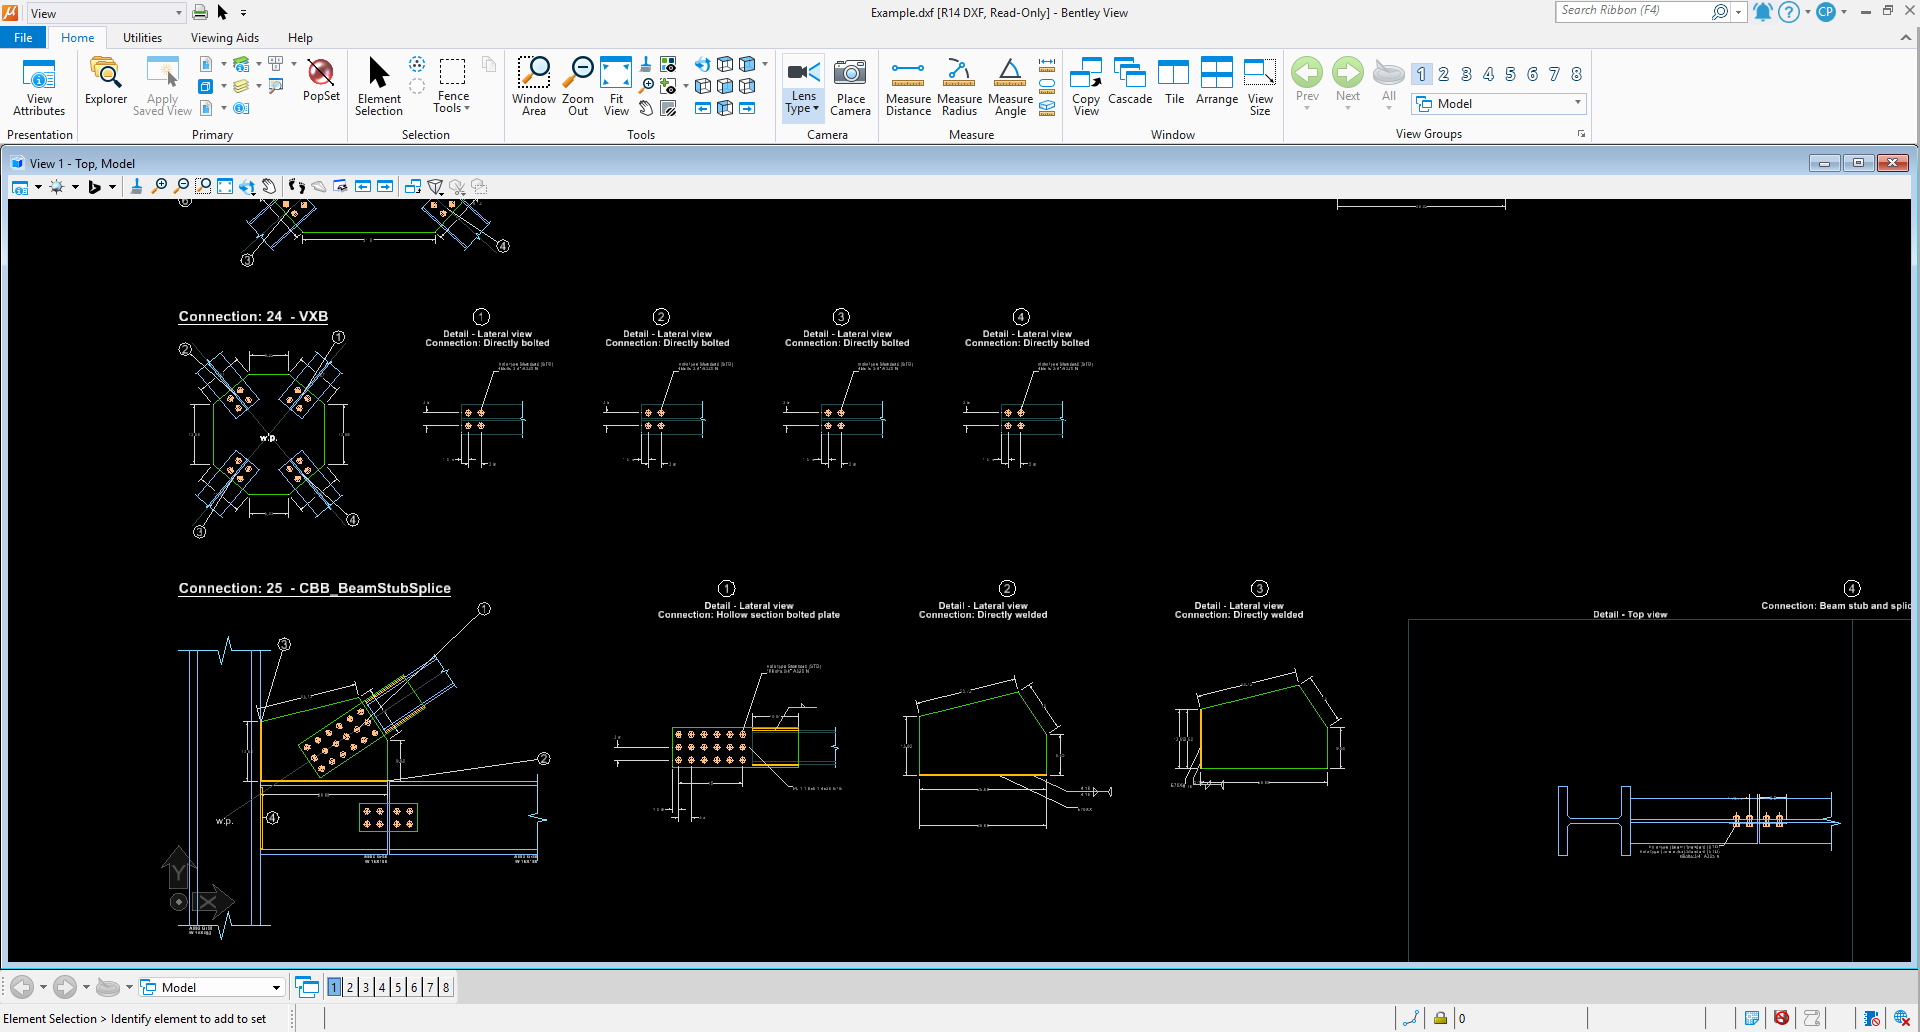The width and height of the screenshot is (1920, 1032).
Task: Toggle view 2 in ribbon View Groups
Action: pyautogui.click(x=1443, y=74)
